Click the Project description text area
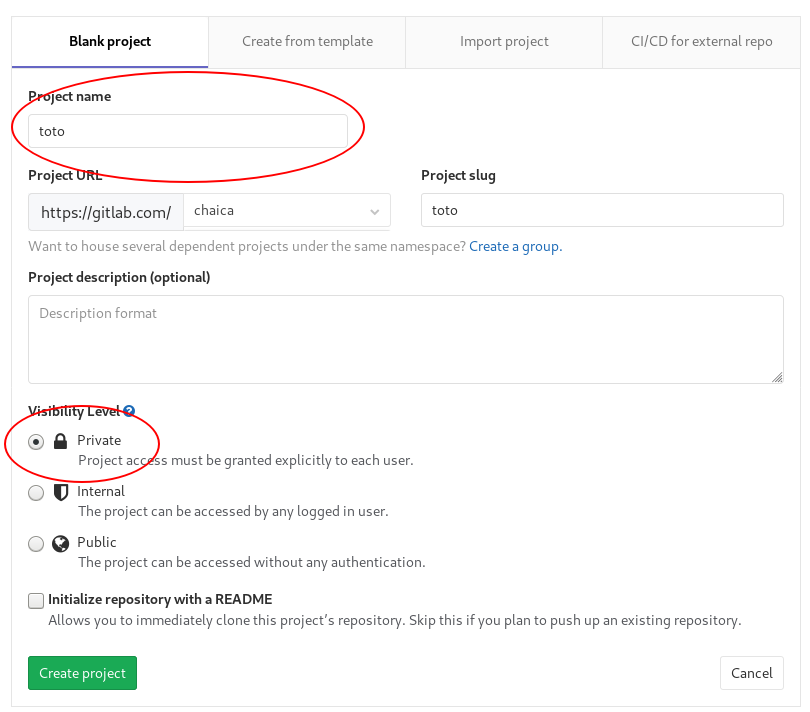The image size is (810, 712). (x=405, y=338)
